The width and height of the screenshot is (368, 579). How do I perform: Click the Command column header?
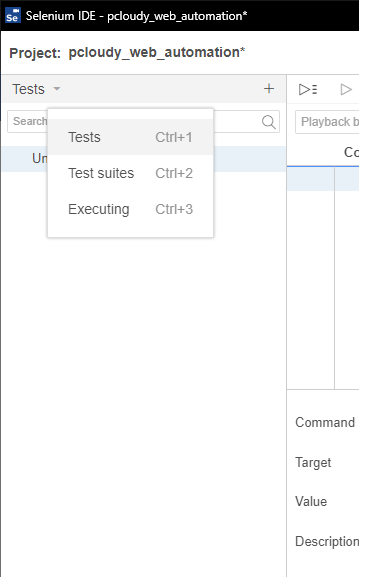point(351,152)
